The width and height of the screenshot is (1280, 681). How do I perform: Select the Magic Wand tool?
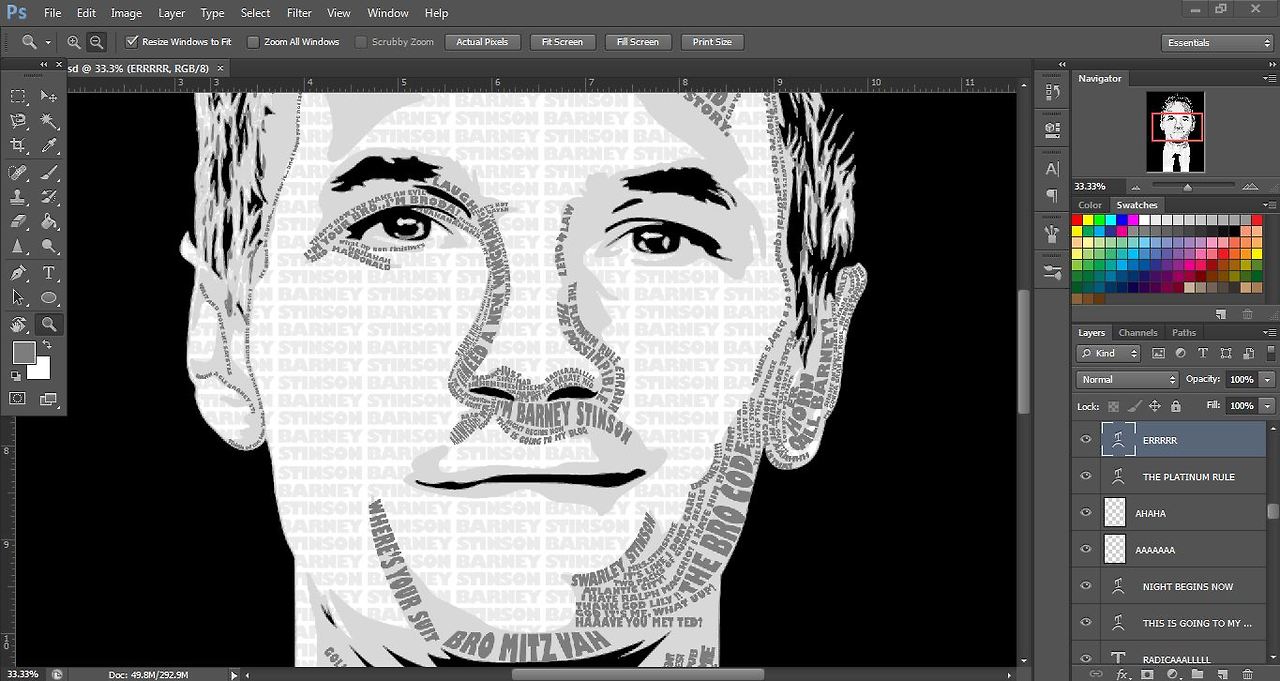49,121
